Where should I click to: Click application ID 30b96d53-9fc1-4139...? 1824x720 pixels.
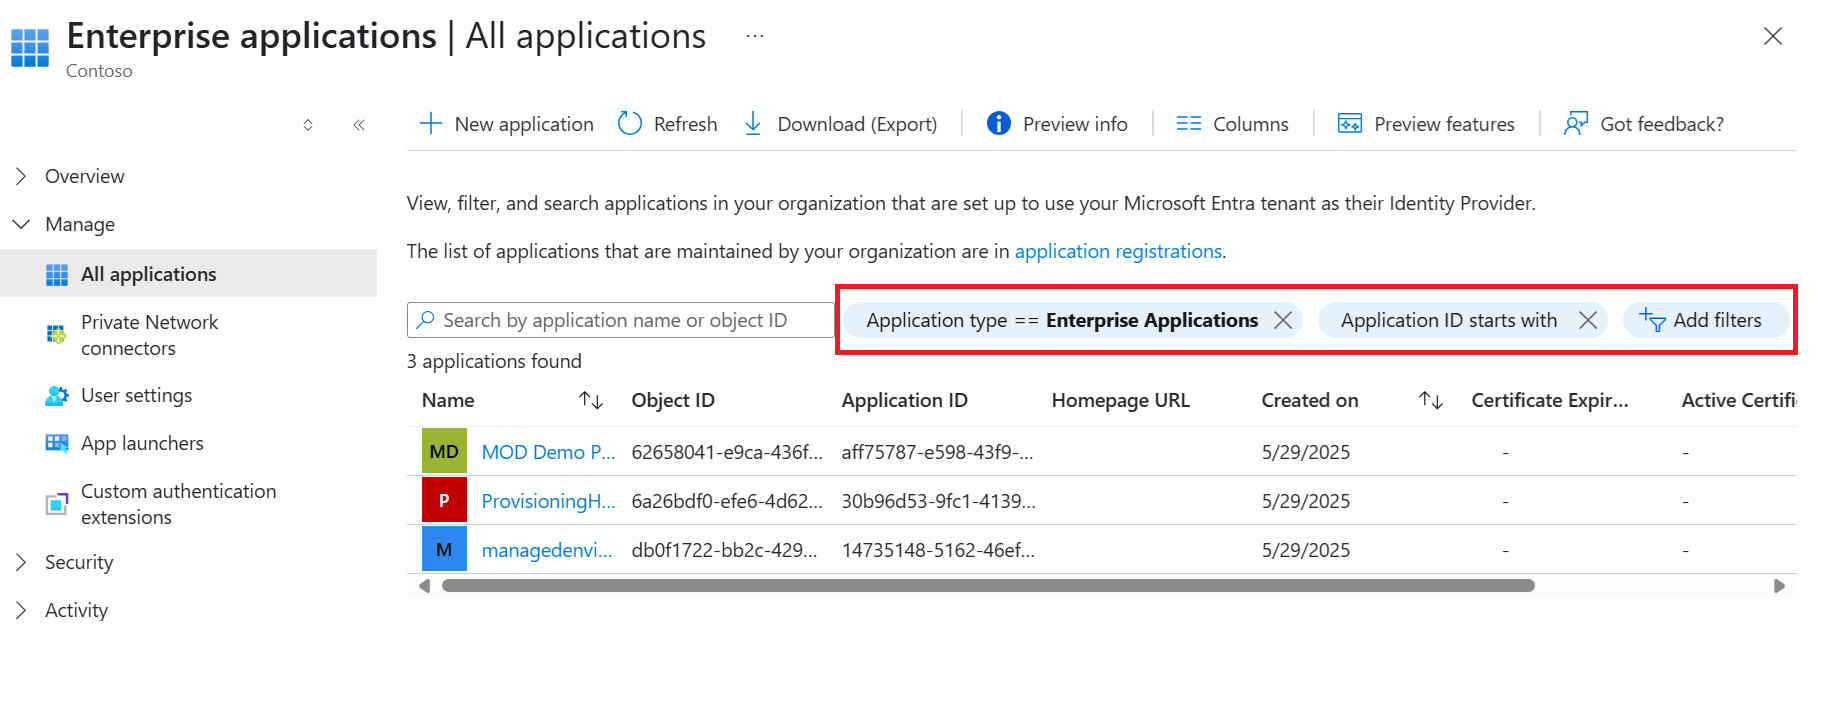tap(938, 501)
